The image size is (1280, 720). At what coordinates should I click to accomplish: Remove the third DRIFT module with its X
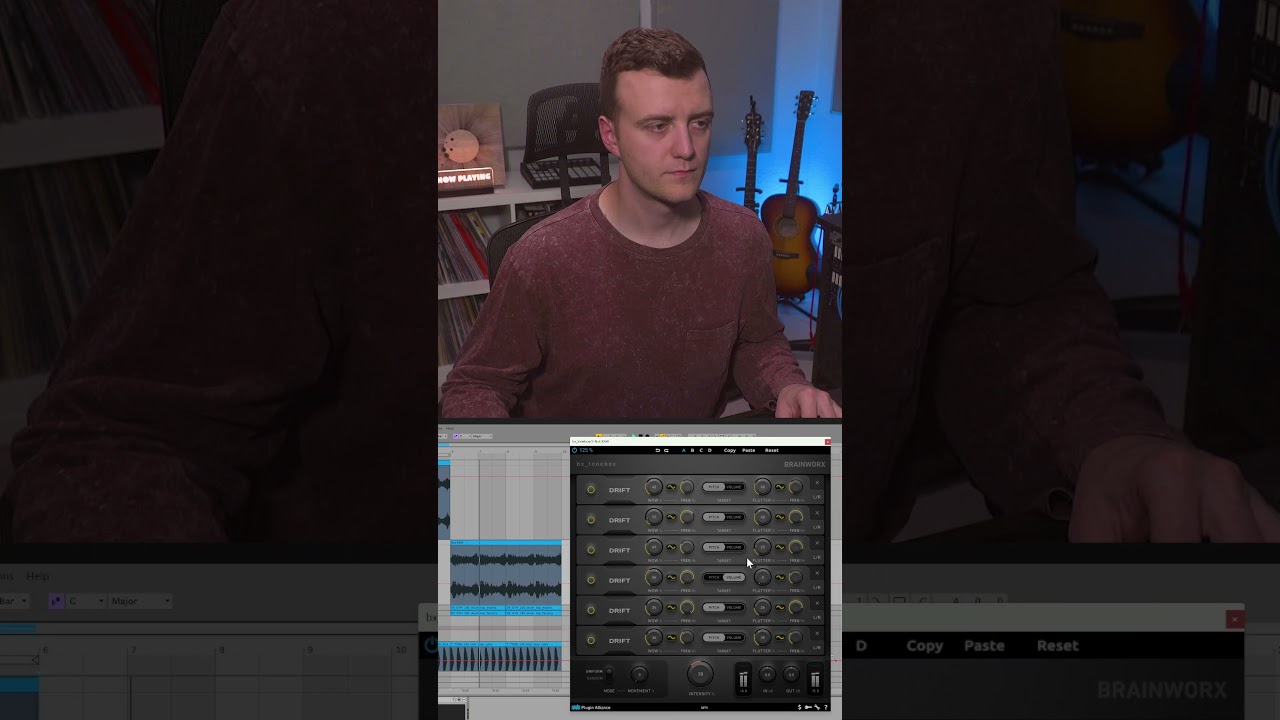[x=817, y=543]
